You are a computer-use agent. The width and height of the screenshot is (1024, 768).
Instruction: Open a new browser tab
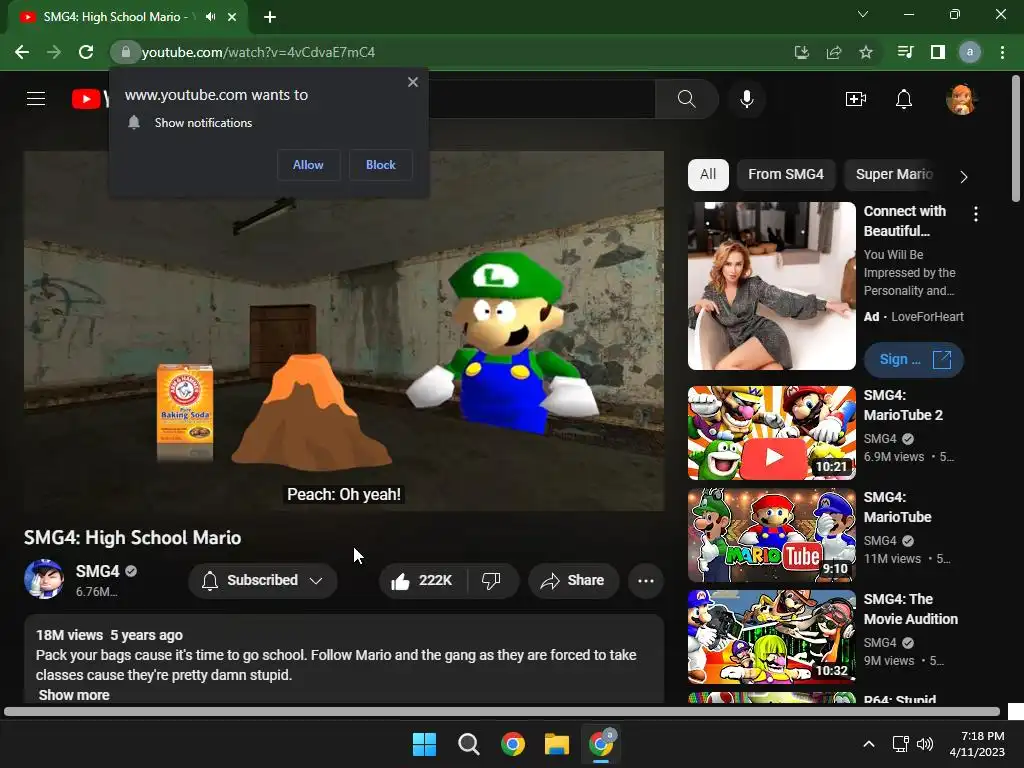click(x=270, y=17)
